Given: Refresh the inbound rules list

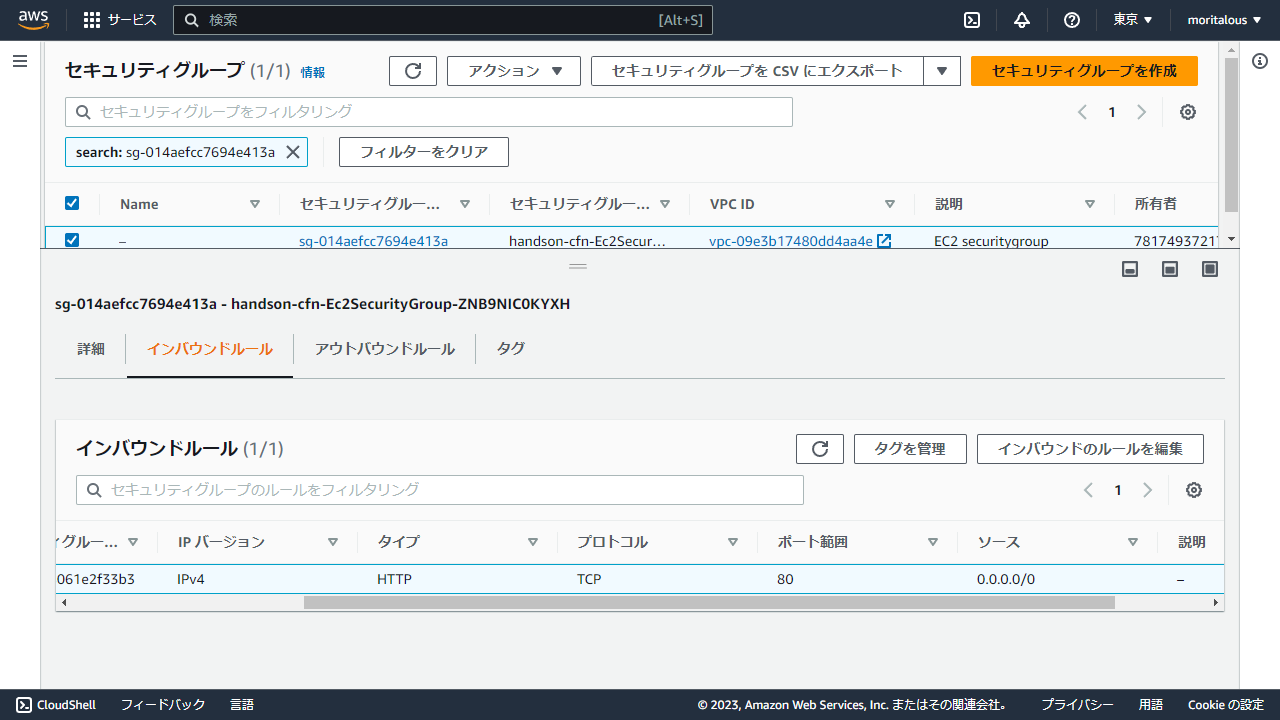Looking at the screenshot, I should (820, 449).
